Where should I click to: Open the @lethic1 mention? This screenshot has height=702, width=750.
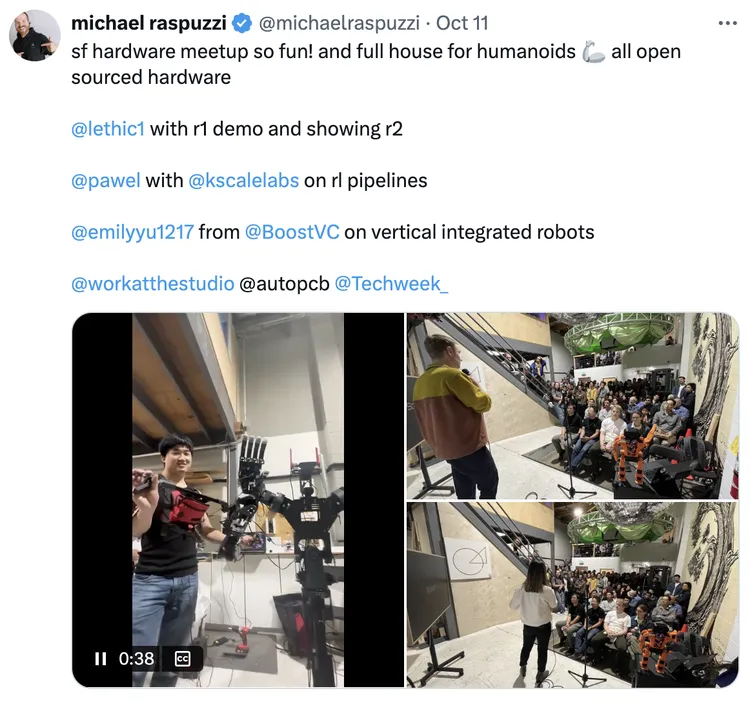tap(108, 129)
